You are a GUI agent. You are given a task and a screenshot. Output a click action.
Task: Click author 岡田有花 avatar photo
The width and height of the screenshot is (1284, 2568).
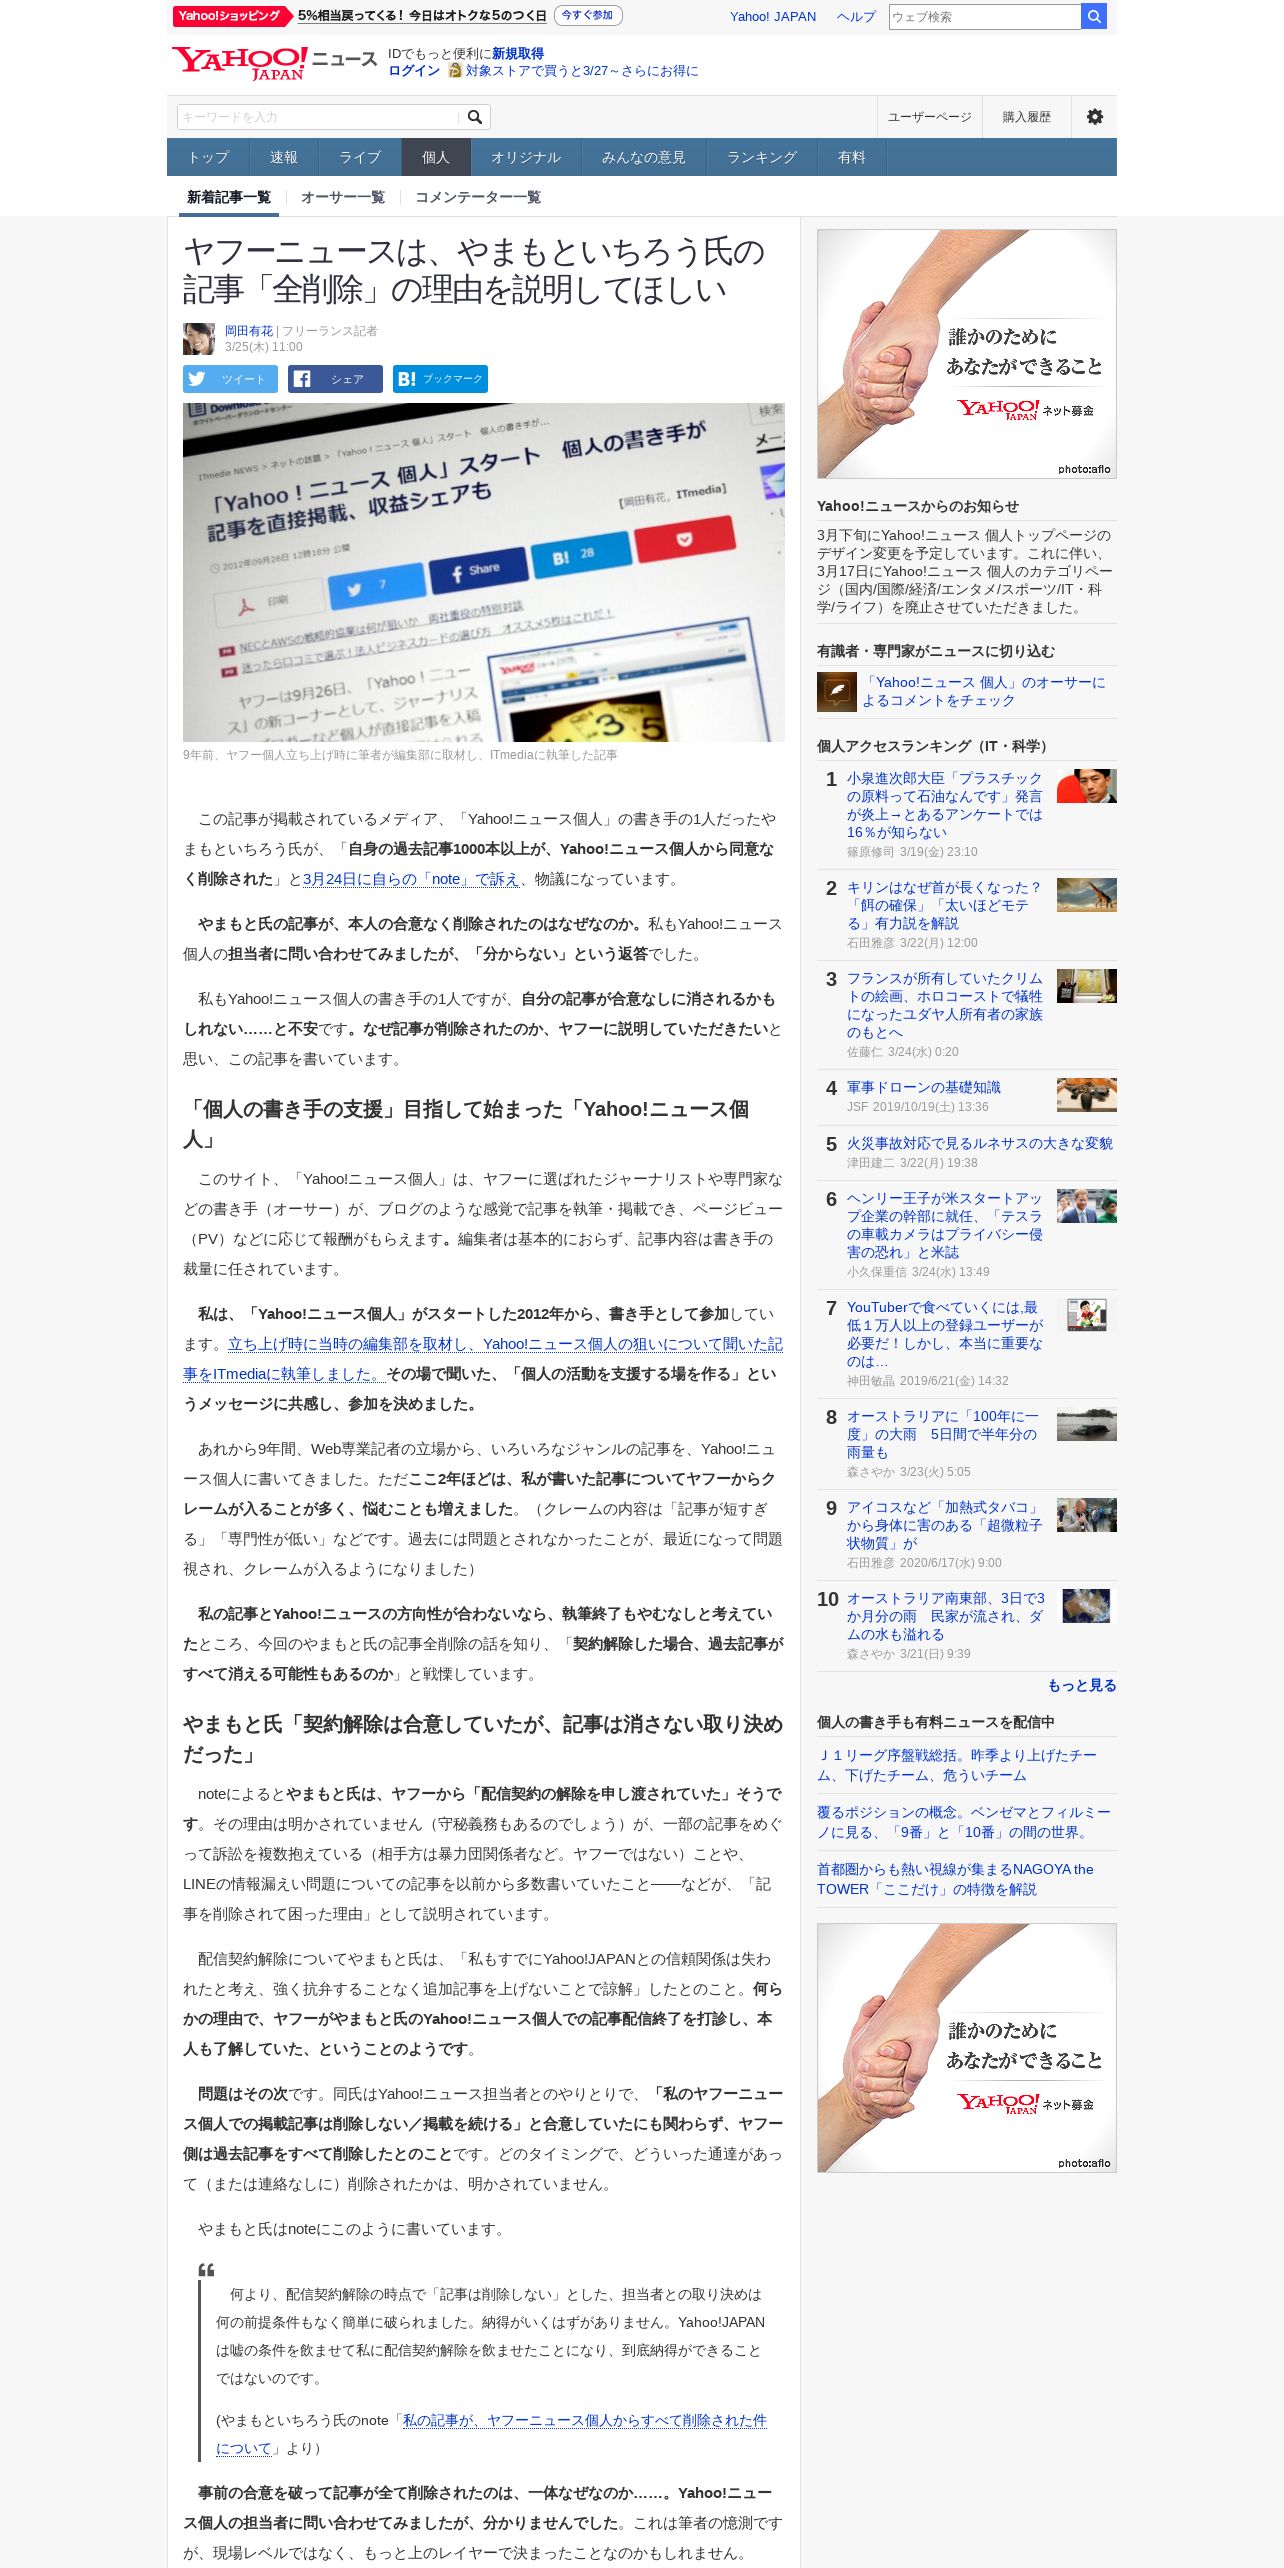(x=199, y=338)
